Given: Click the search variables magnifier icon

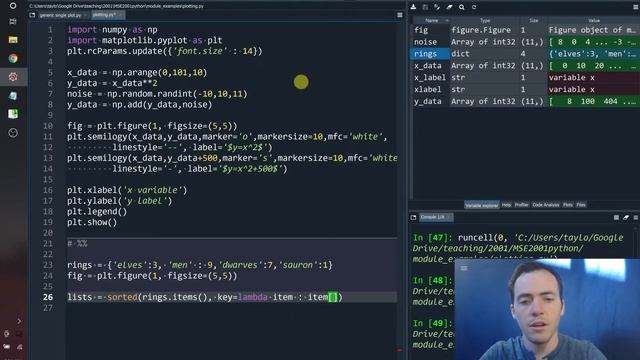Looking at the screenshot, I should [x=462, y=7].
